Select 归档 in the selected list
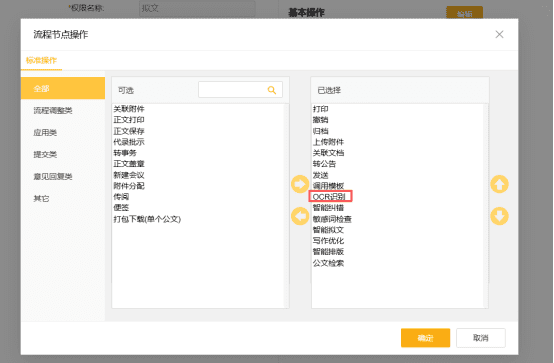Viewport: 554px width, 363px height. tap(320, 131)
